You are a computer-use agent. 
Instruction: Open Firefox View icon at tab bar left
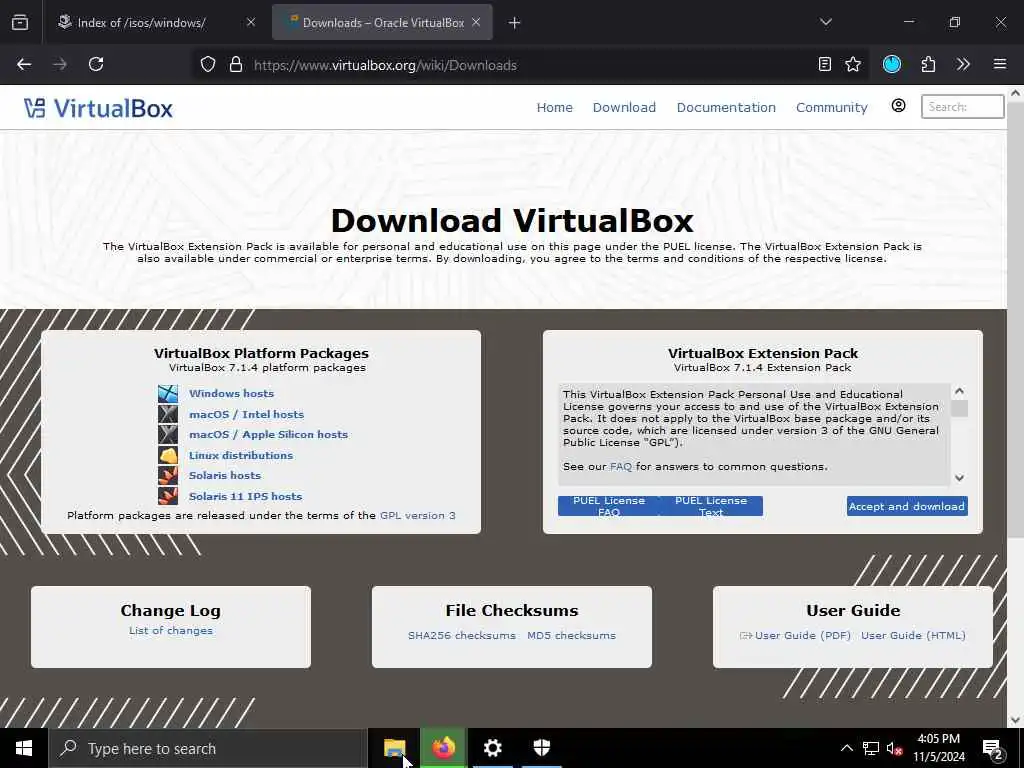[x=20, y=22]
